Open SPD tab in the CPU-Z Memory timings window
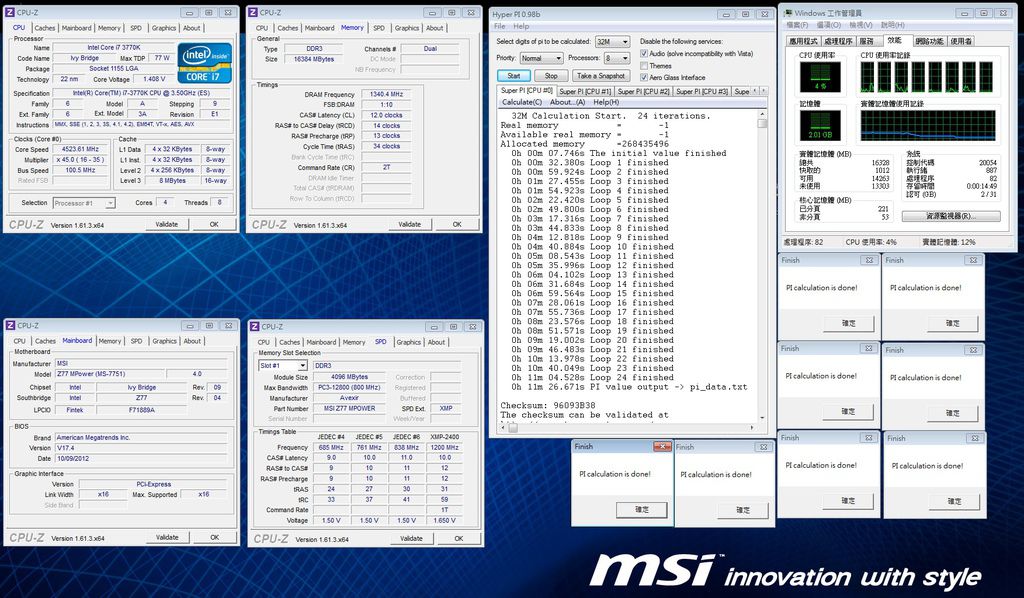This screenshot has width=1024, height=598. 379,28
